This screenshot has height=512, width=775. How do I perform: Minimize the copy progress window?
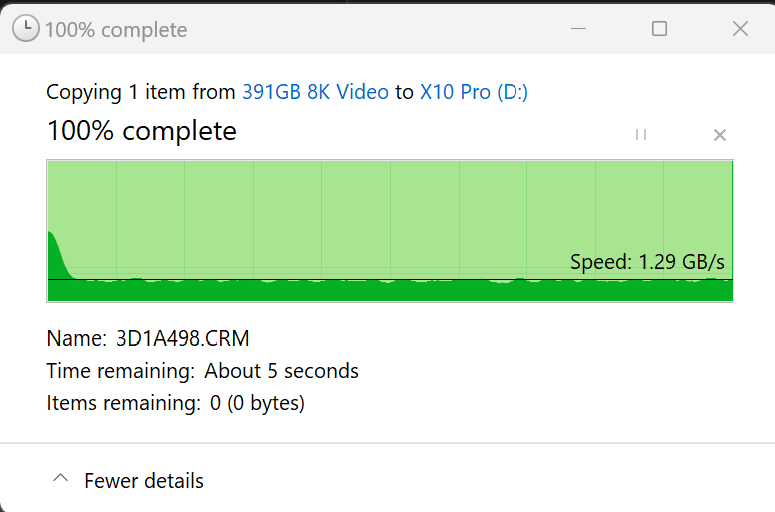[x=578, y=29]
